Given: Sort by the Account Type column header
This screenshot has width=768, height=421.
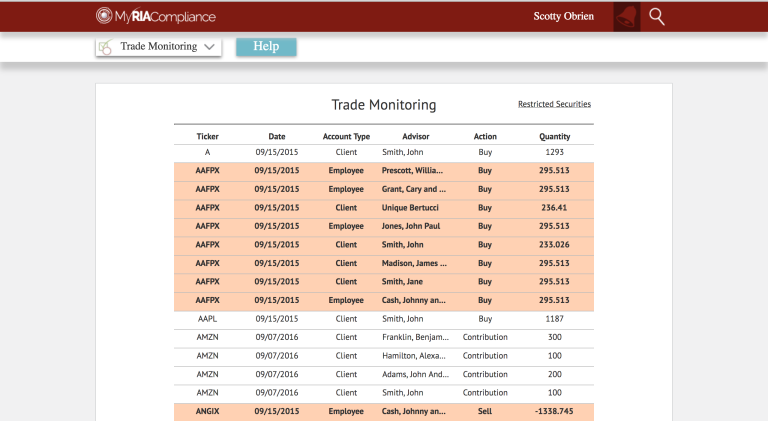Looking at the screenshot, I should coord(346,136).
